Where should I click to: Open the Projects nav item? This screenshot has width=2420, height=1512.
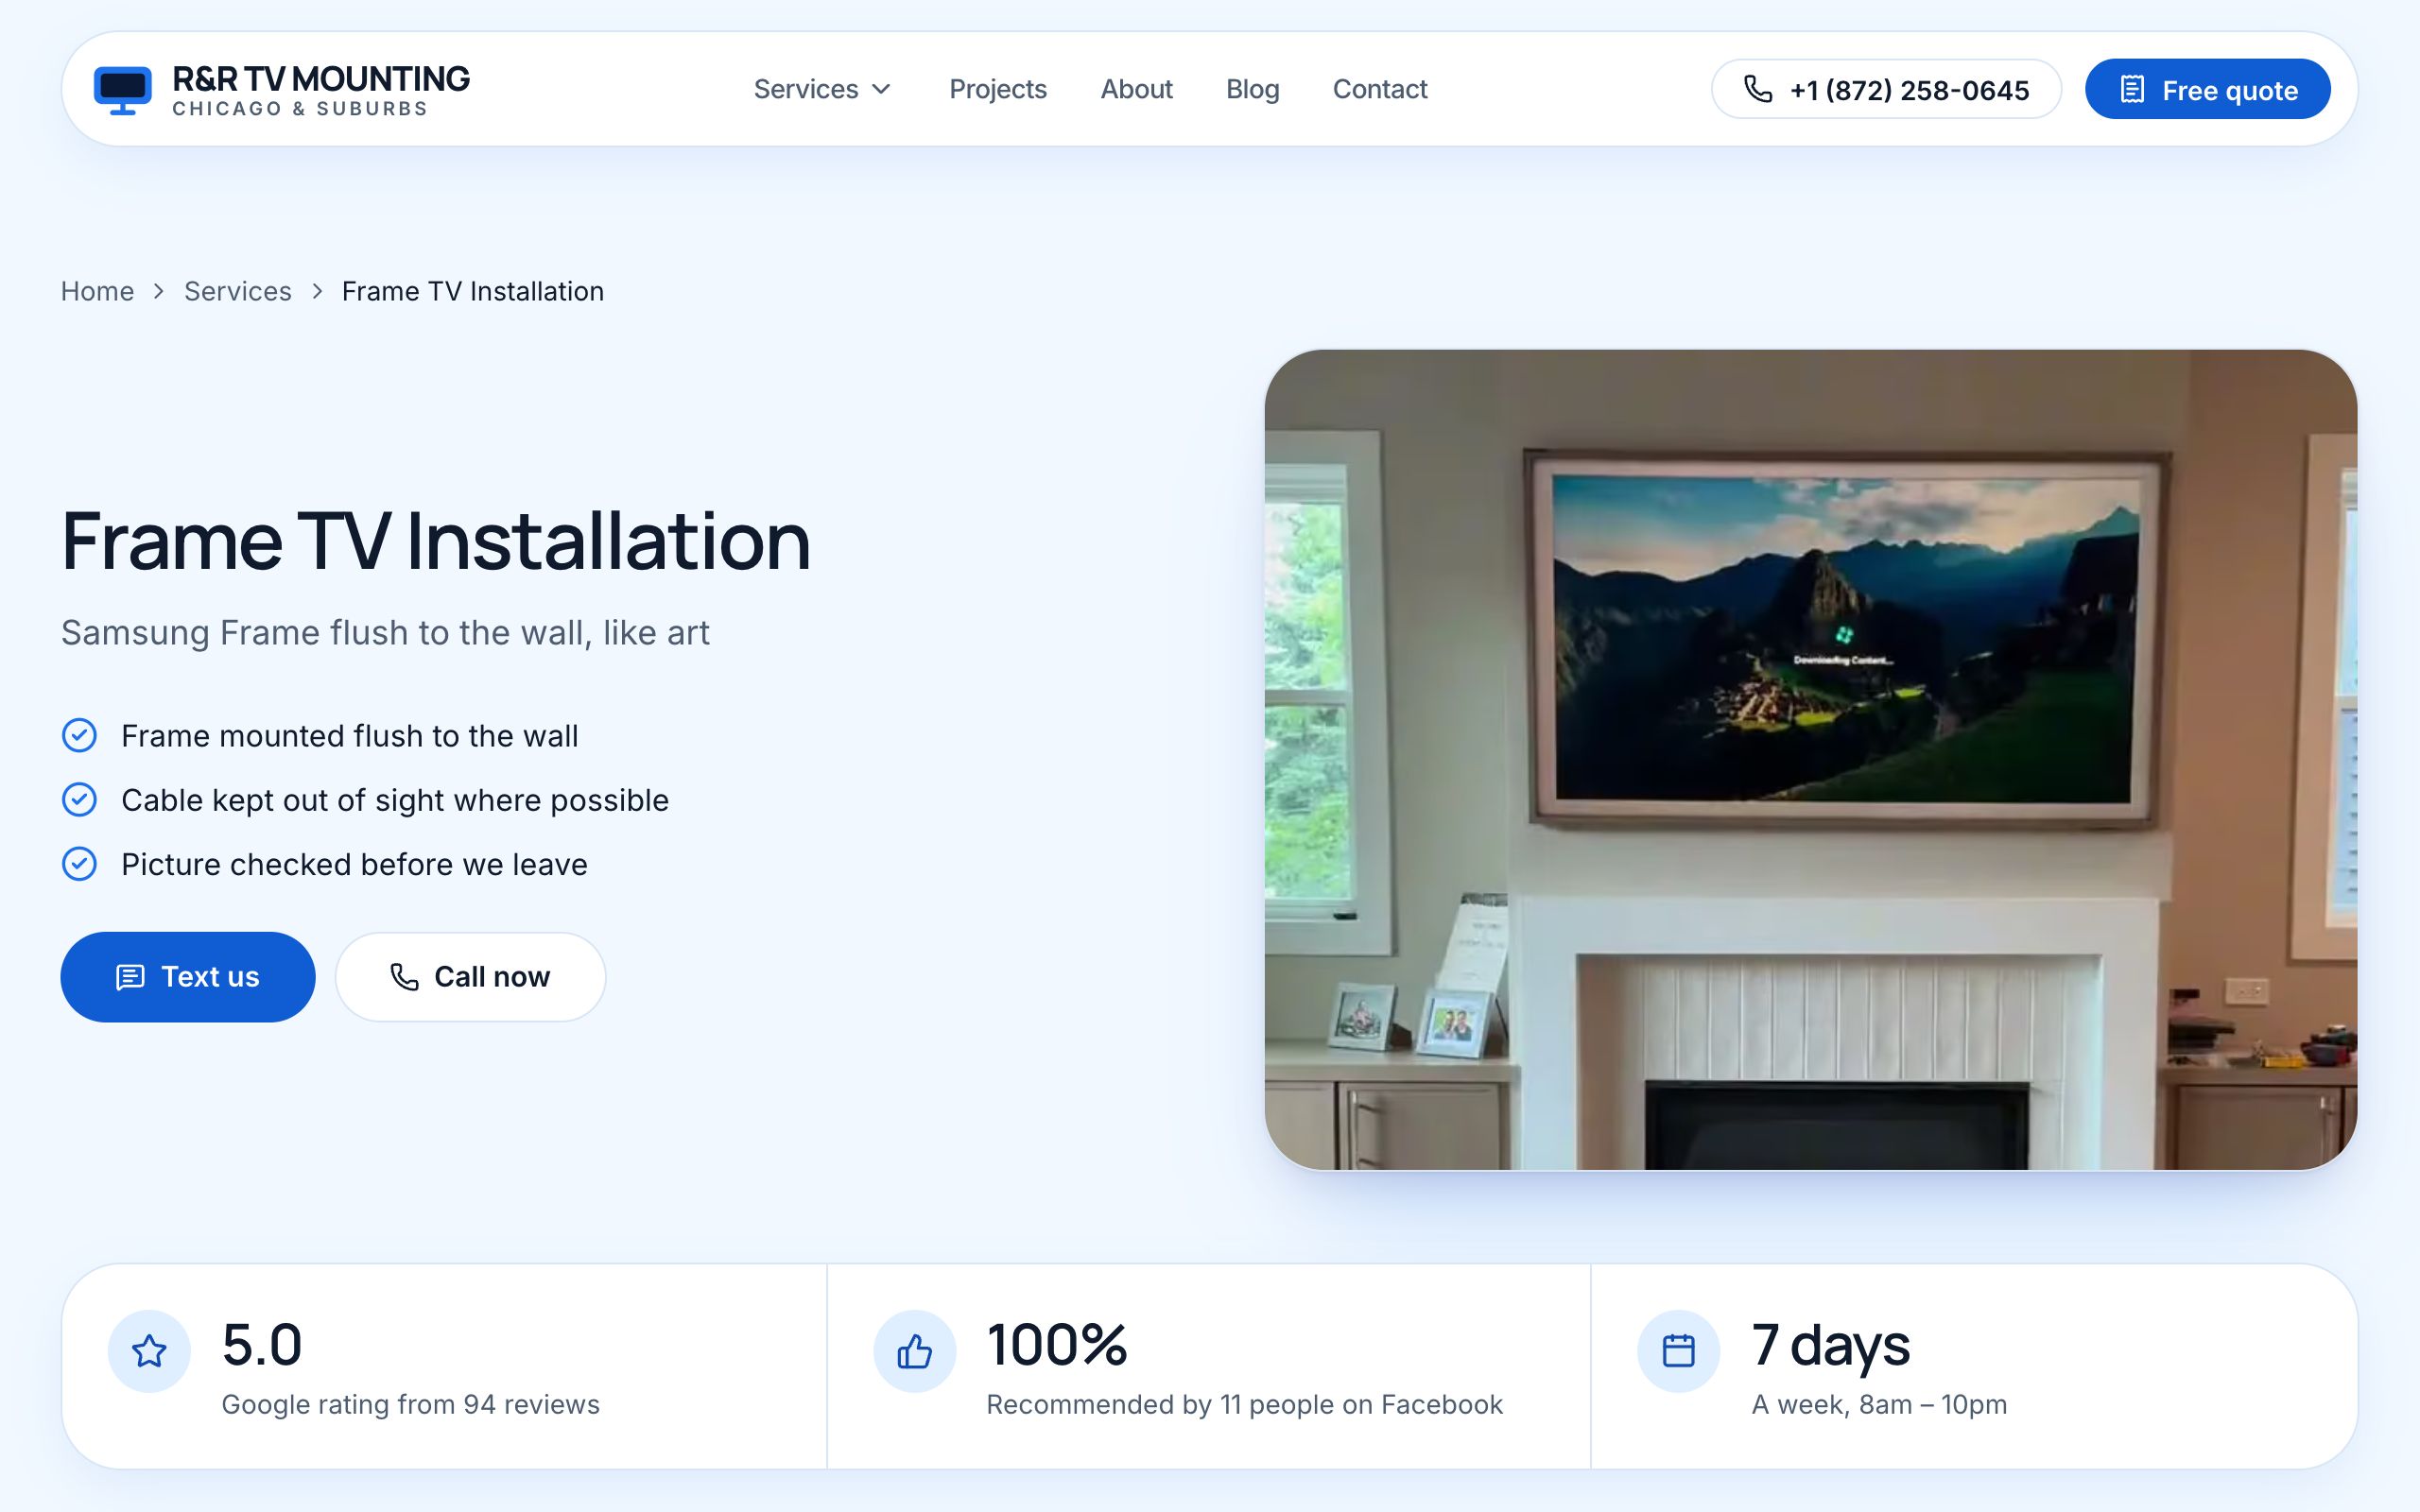997,89
